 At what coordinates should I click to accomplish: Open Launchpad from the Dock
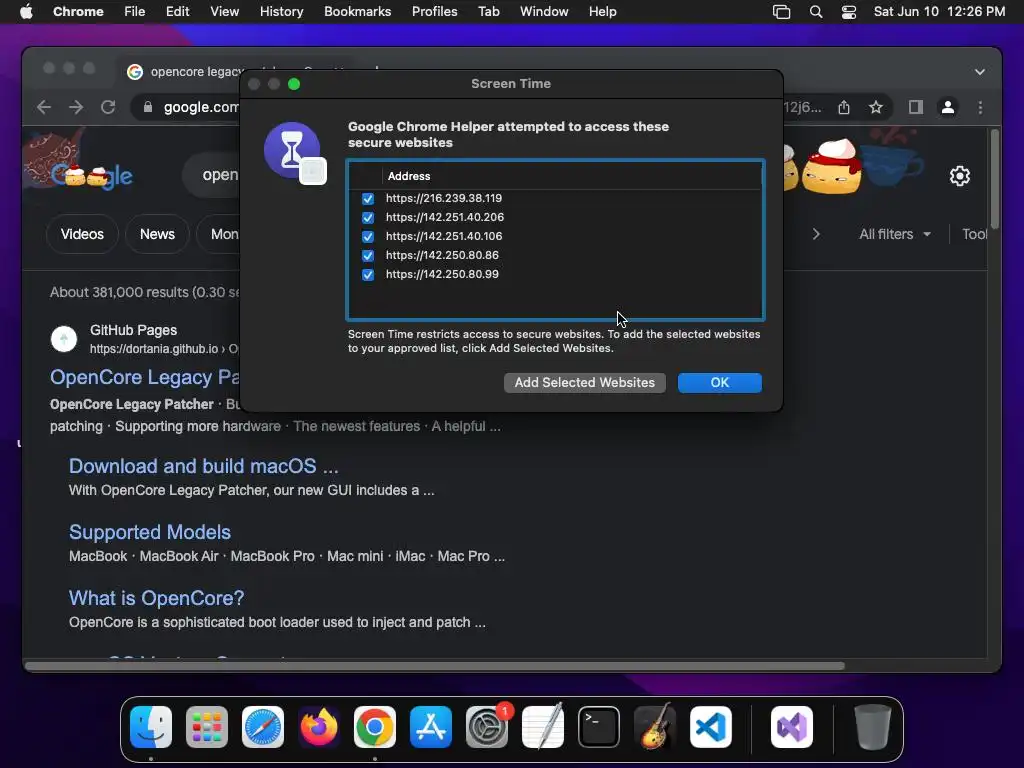click(x=207, y=727)
